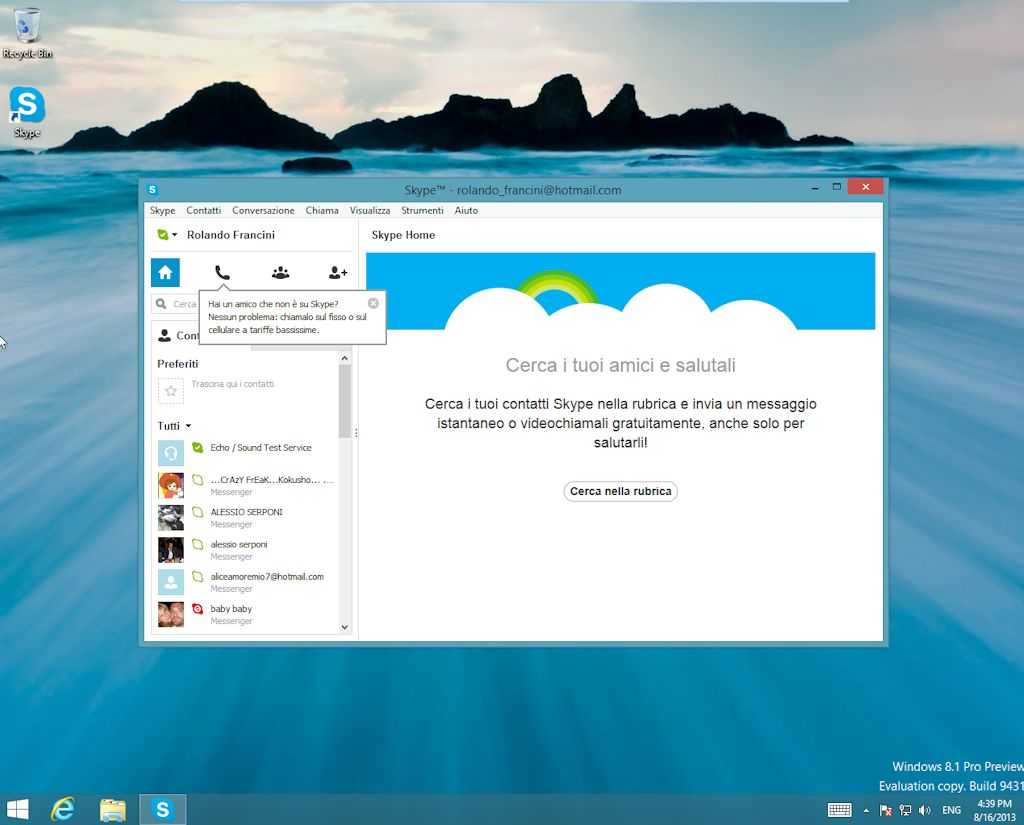This screenshot has width=1024, height=825.
Task: Open the Skype Home view icon
Action: coord(165,272)
